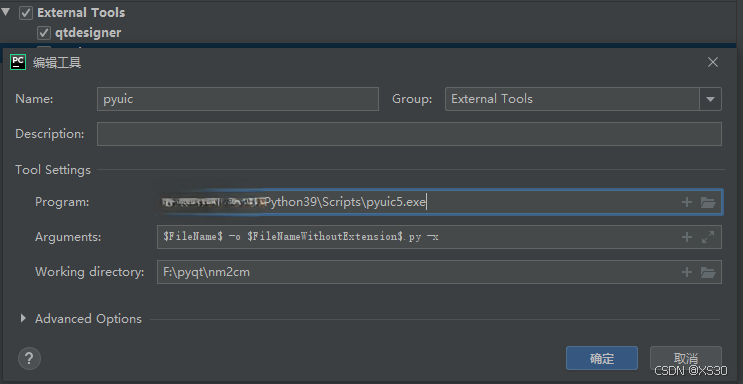Click the Group: label
The height and width of the screenshot is (384, 743).
(412, 99)
